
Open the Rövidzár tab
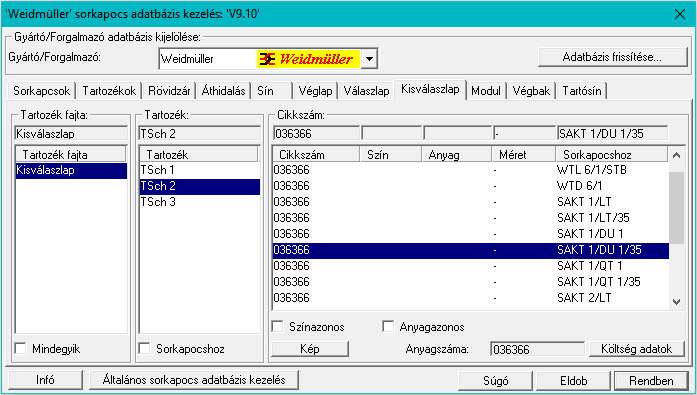[x=169, y=91]
